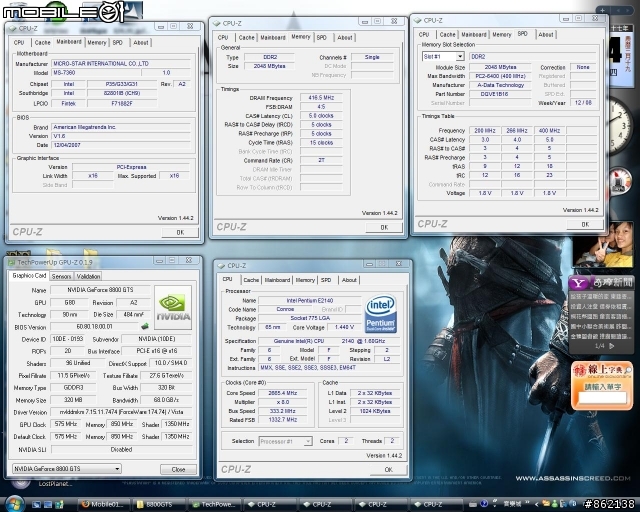Click the BIOS save chip icon in GPU-Z
This screenshot has height=512, width=640.
tap(144, 326)
